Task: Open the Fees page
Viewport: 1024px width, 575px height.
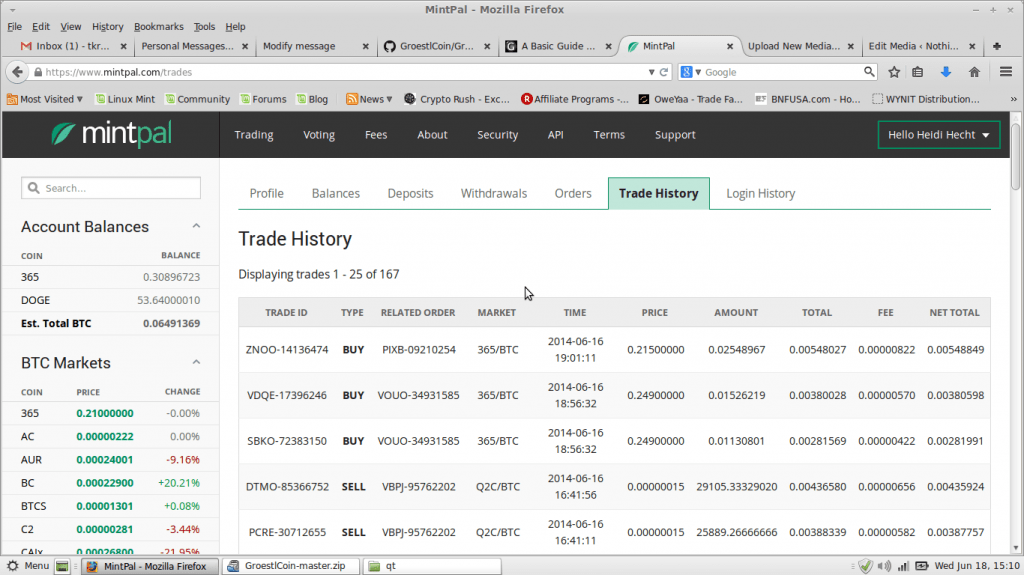Action: [376, 135]
